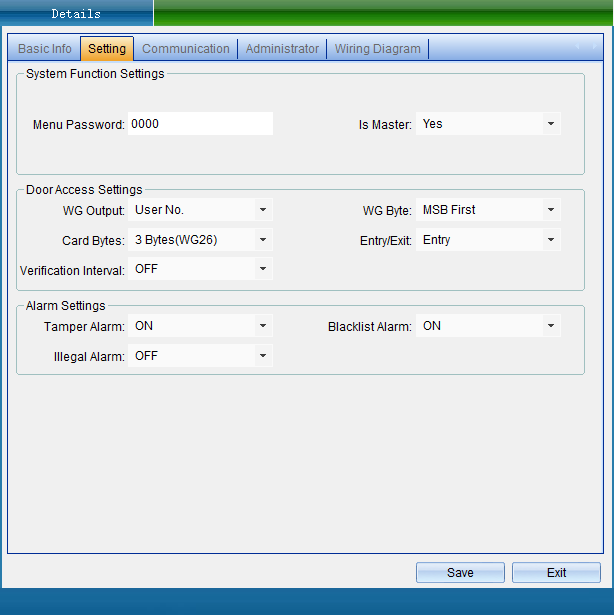Image resolution: width=614 pixels, height=615 pixels.
Task: Click the tab strip scroll-left arrow
Action: tap(579, 47)
